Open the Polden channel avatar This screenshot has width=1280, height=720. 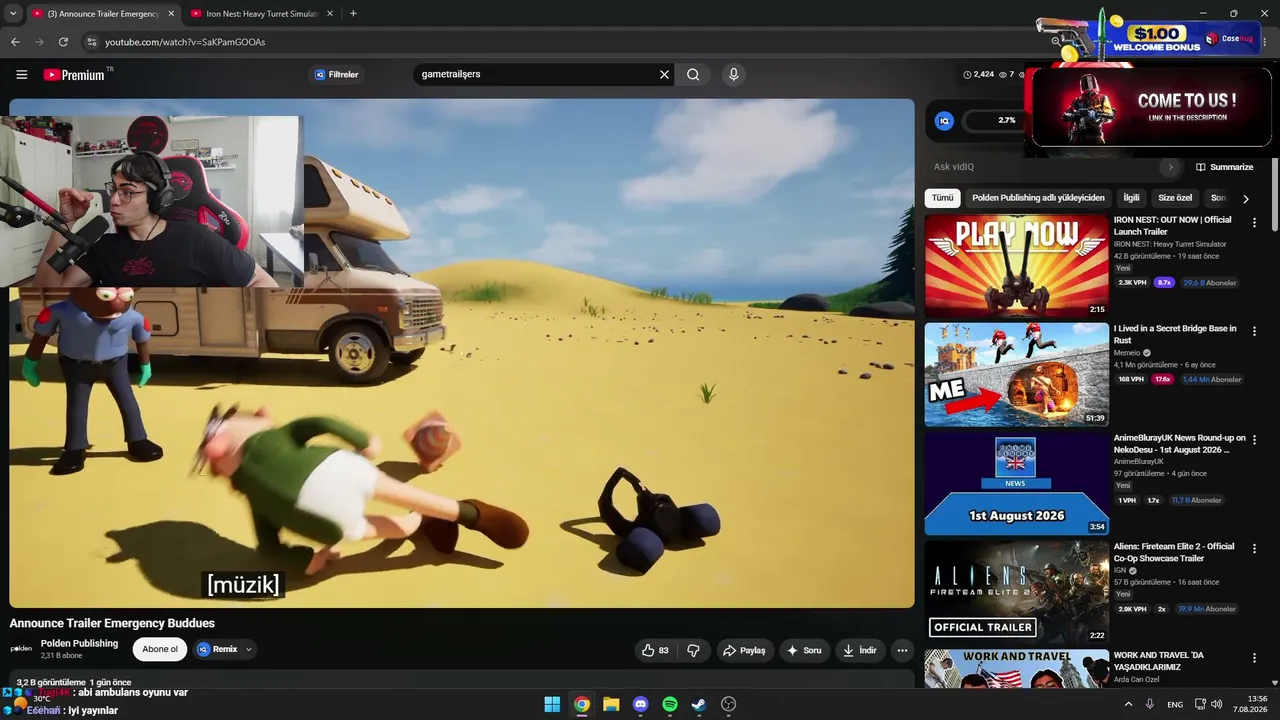click(21, 649)
